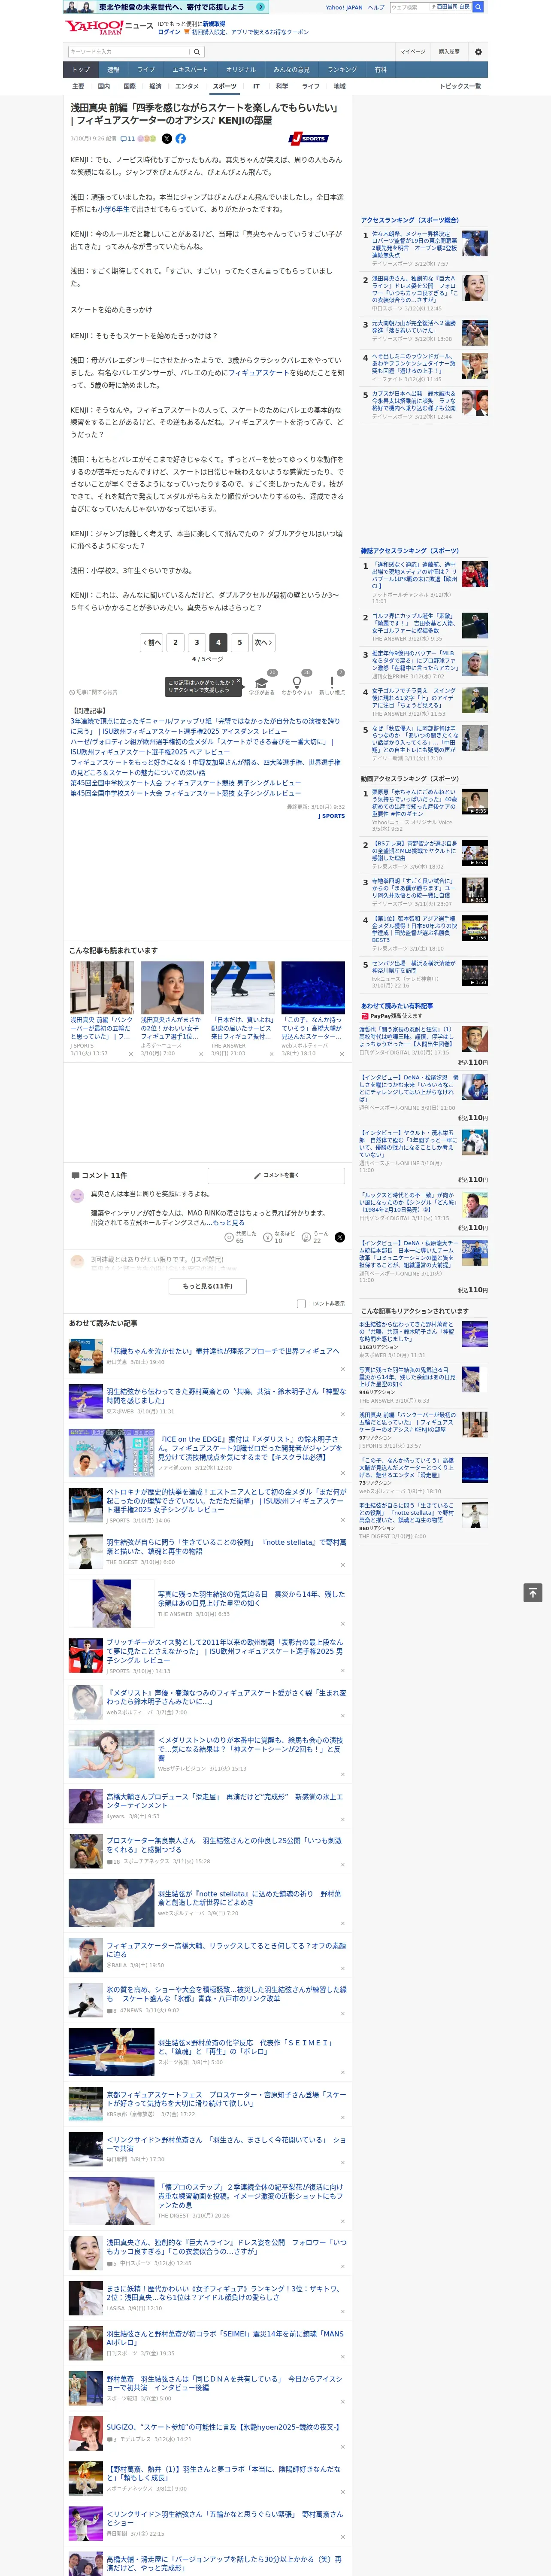Click もっと見る(11件) comments button

(x=208, y=1286)
